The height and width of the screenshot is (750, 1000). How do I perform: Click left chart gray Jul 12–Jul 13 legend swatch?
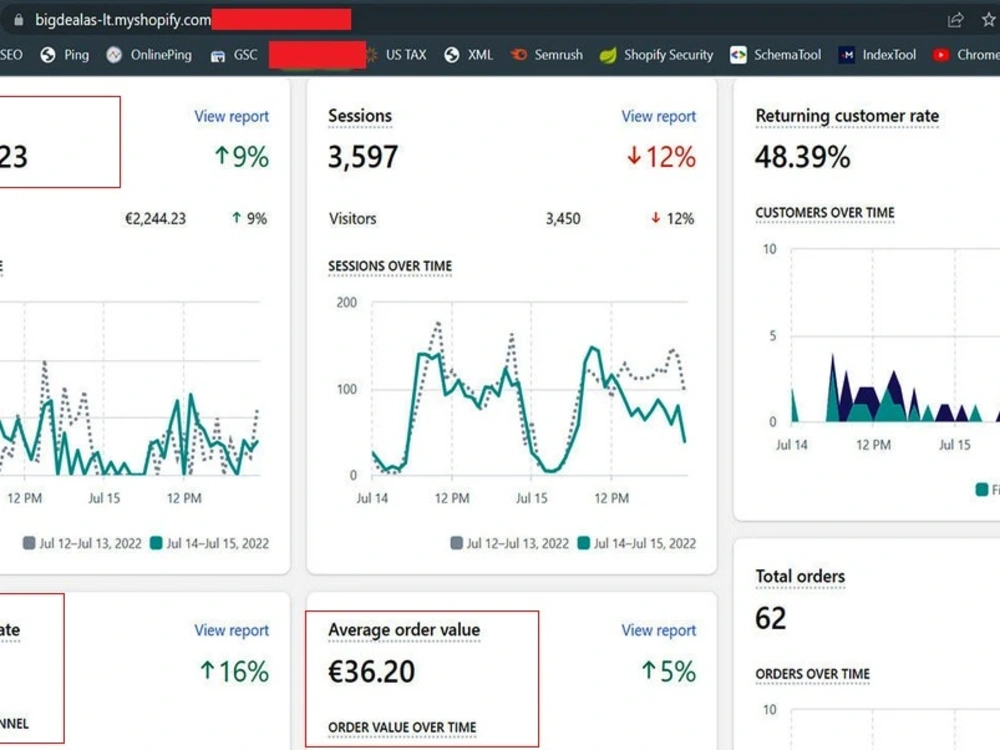click(x=29, y=543)
